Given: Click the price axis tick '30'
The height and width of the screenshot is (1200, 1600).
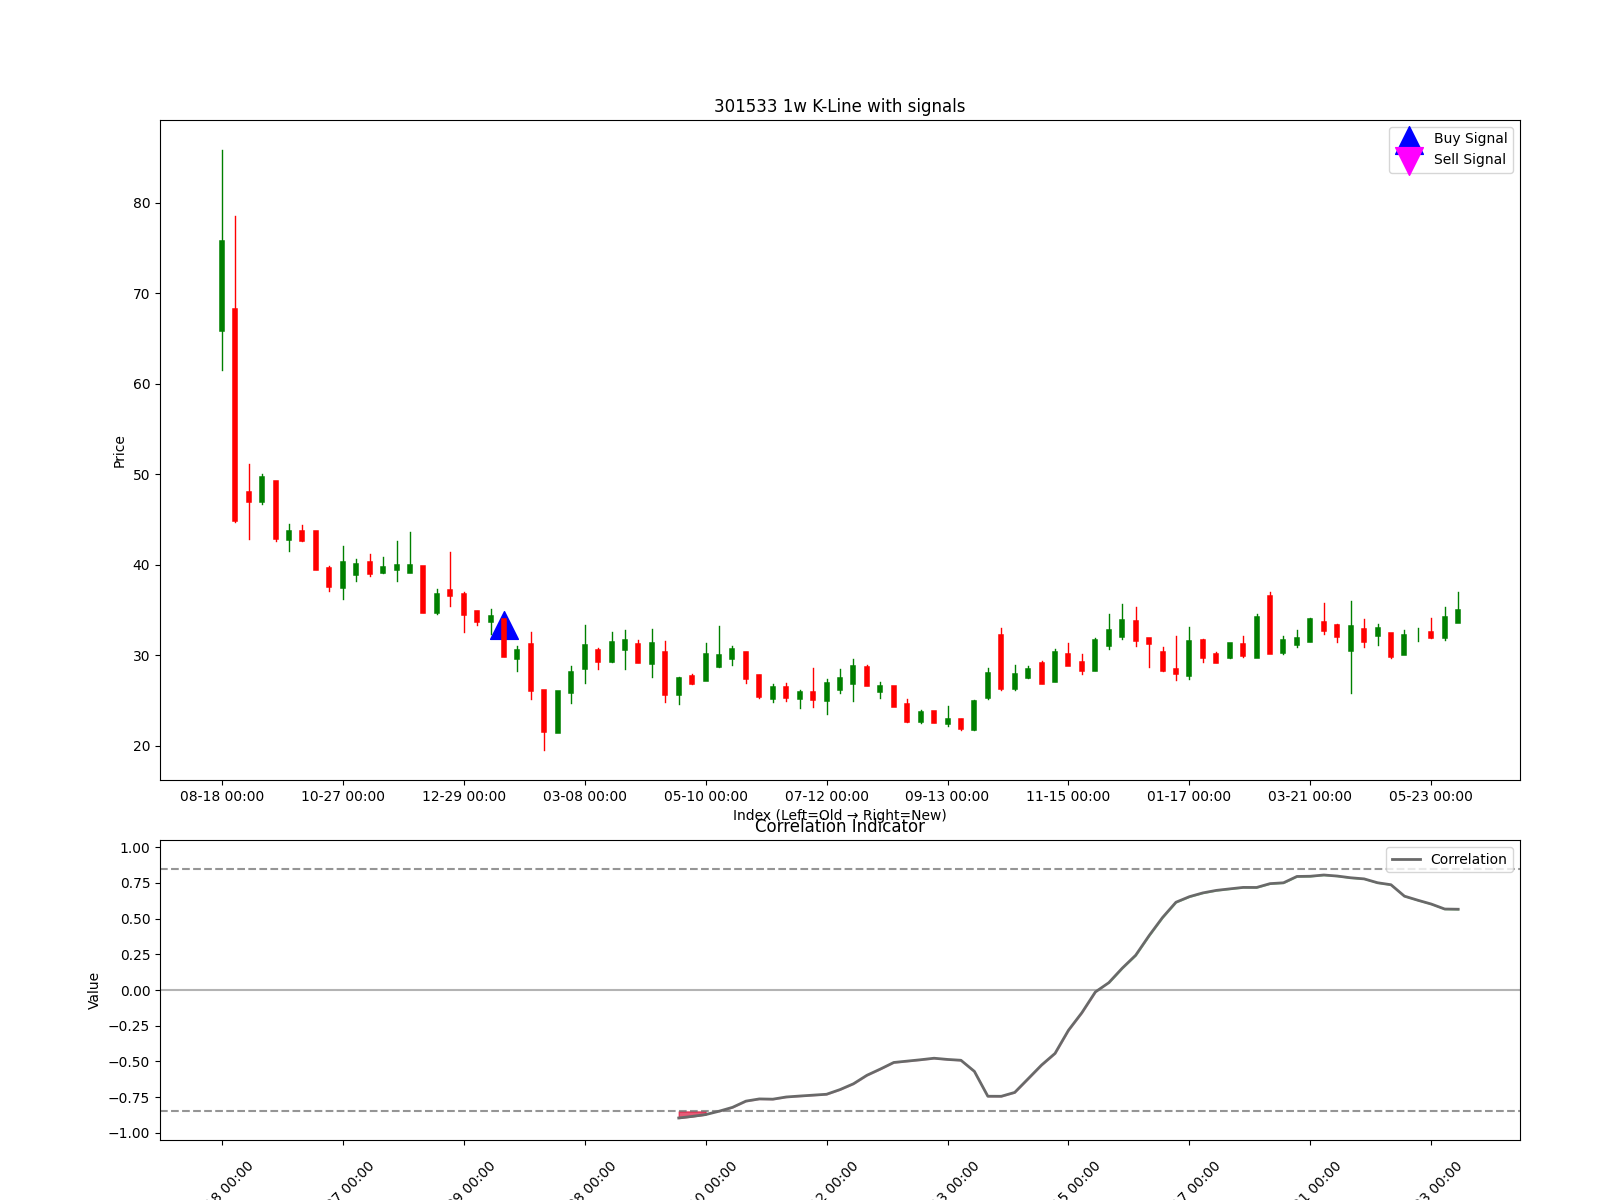Looking at the screenshot, I should point(142,656).
